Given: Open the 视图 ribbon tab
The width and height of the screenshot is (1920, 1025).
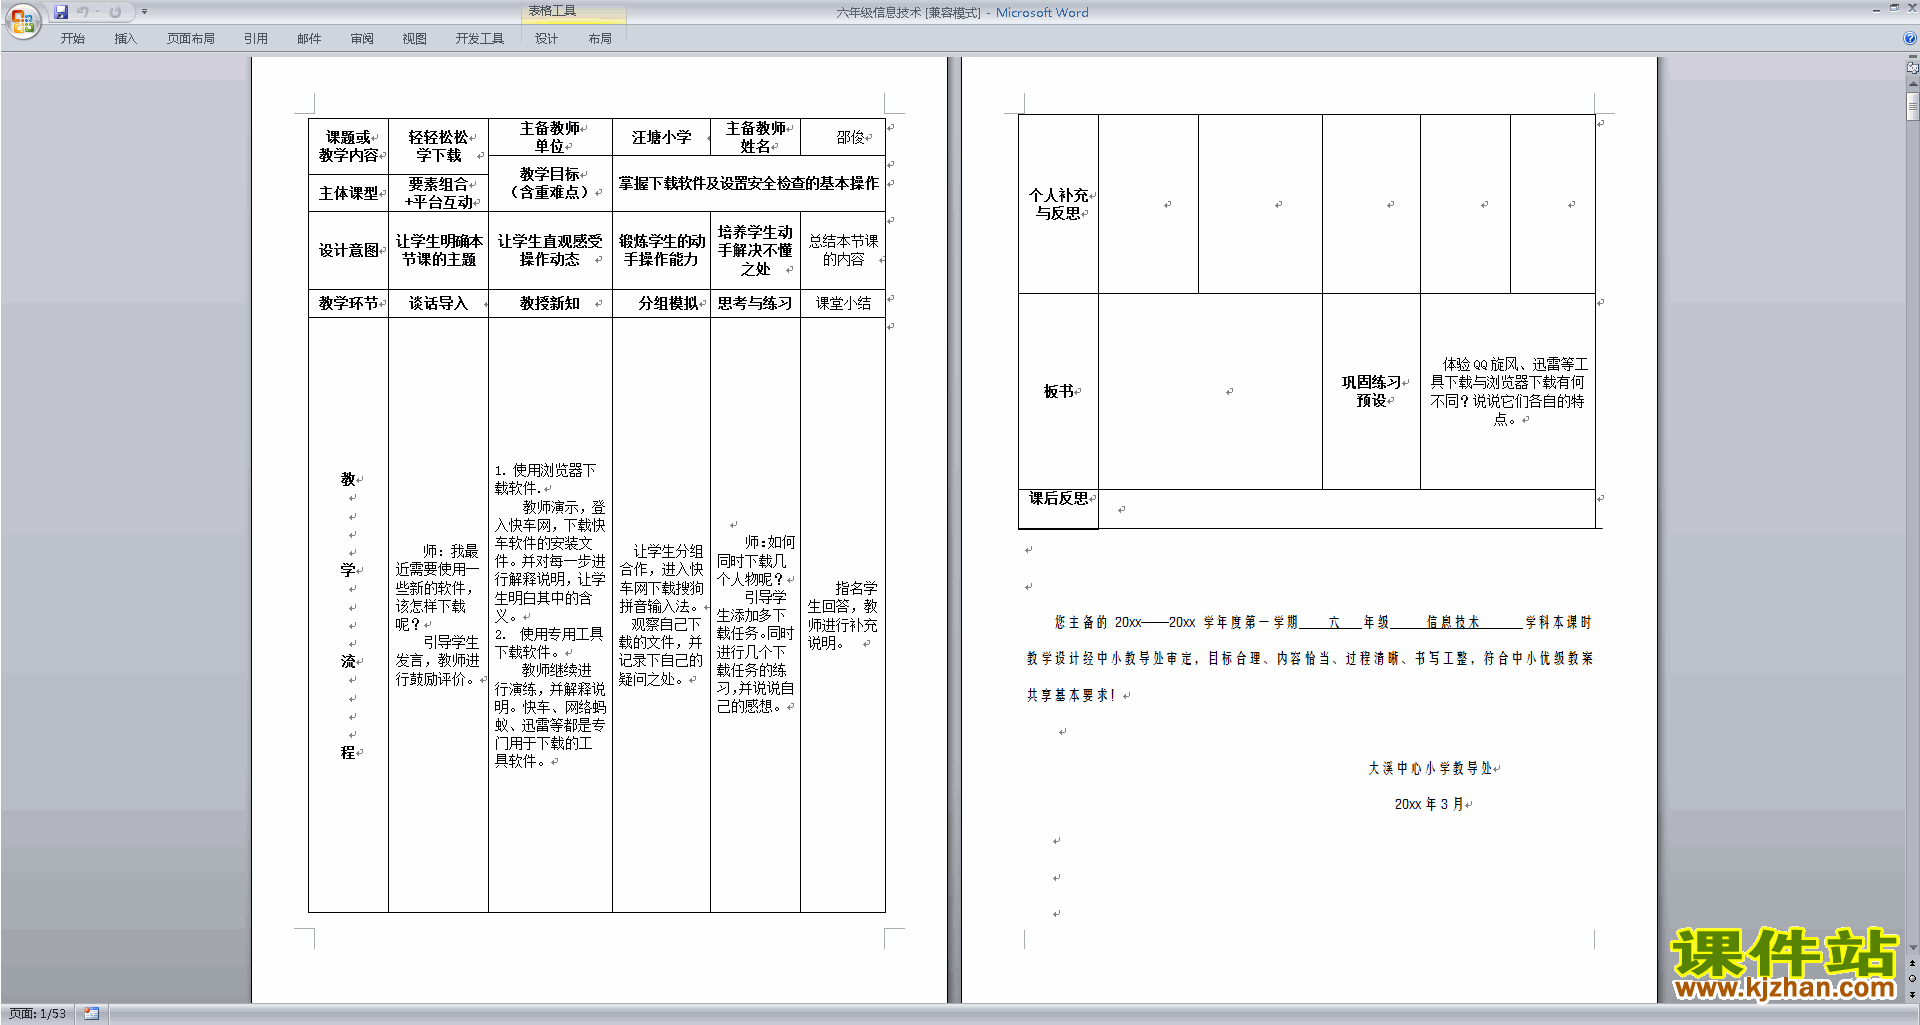Looking at the screenshot, I should [x=414, y=38].
